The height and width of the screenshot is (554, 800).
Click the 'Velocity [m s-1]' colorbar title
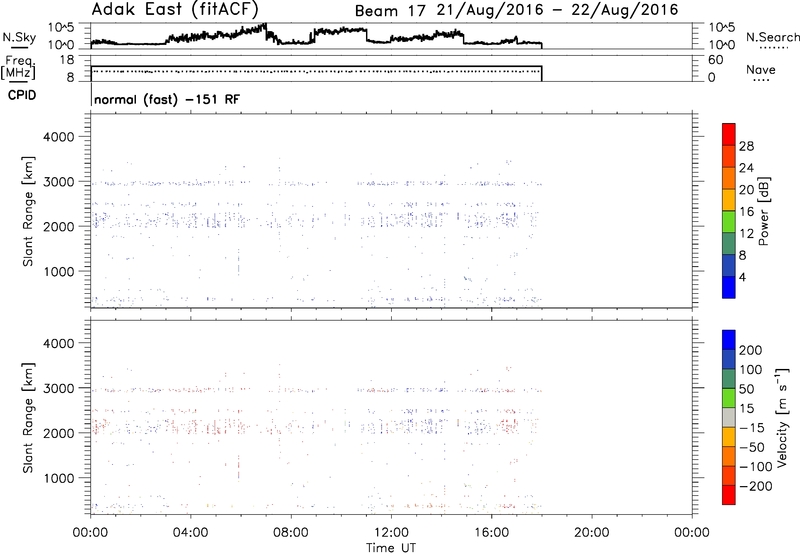tap(781, 417)
